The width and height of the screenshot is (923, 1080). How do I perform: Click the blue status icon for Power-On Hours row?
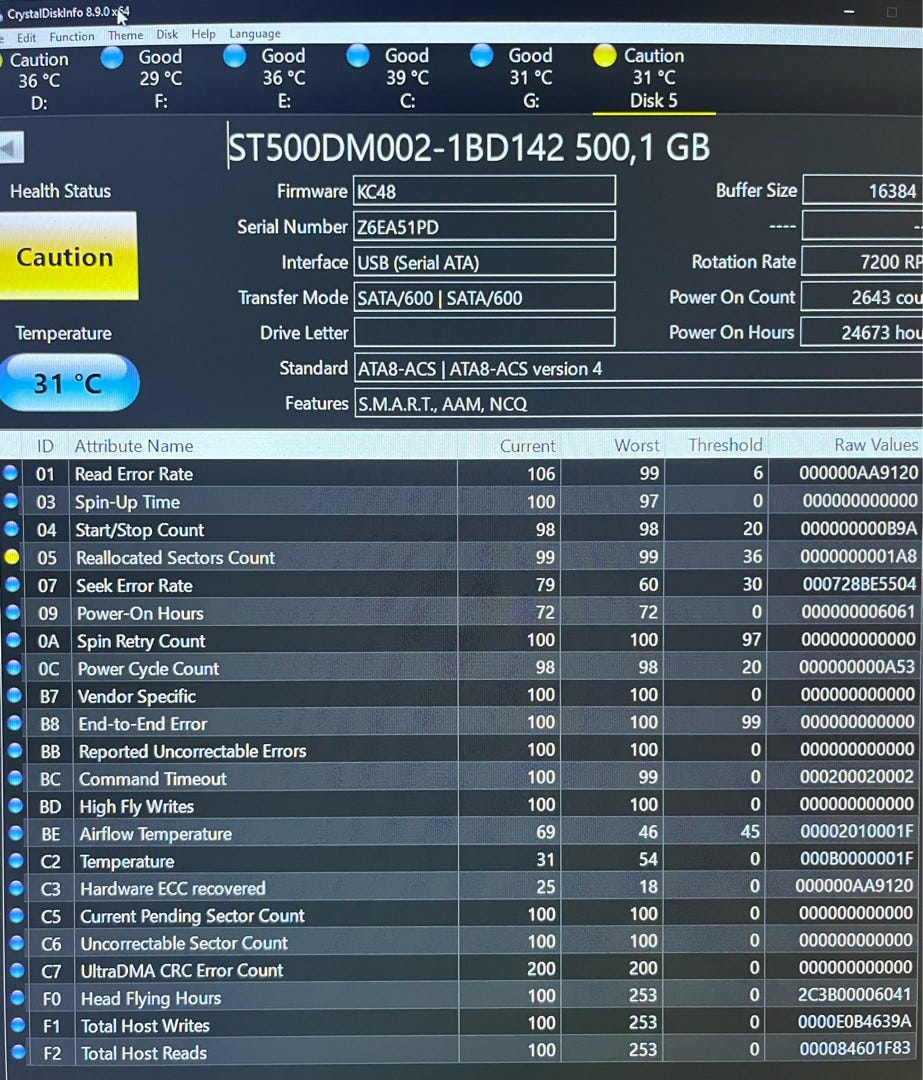pyautogui.click(x=12, y=612)
